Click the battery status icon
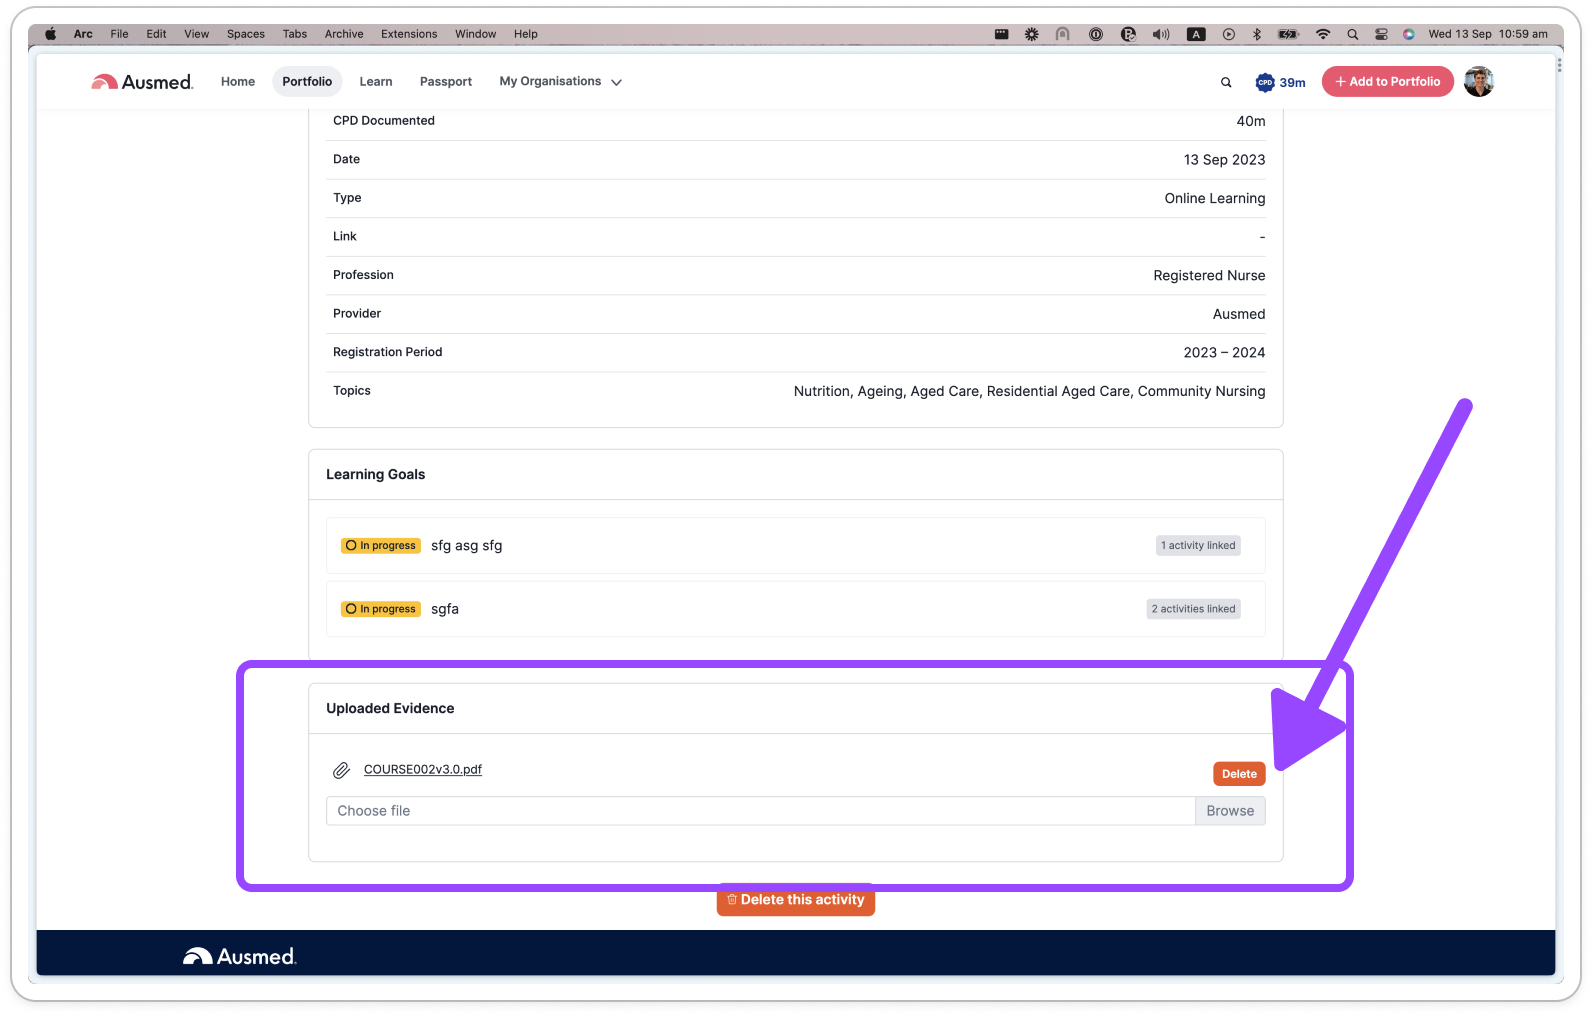Screen dimensions: 1592x1016 click(x=1289, y=34)
